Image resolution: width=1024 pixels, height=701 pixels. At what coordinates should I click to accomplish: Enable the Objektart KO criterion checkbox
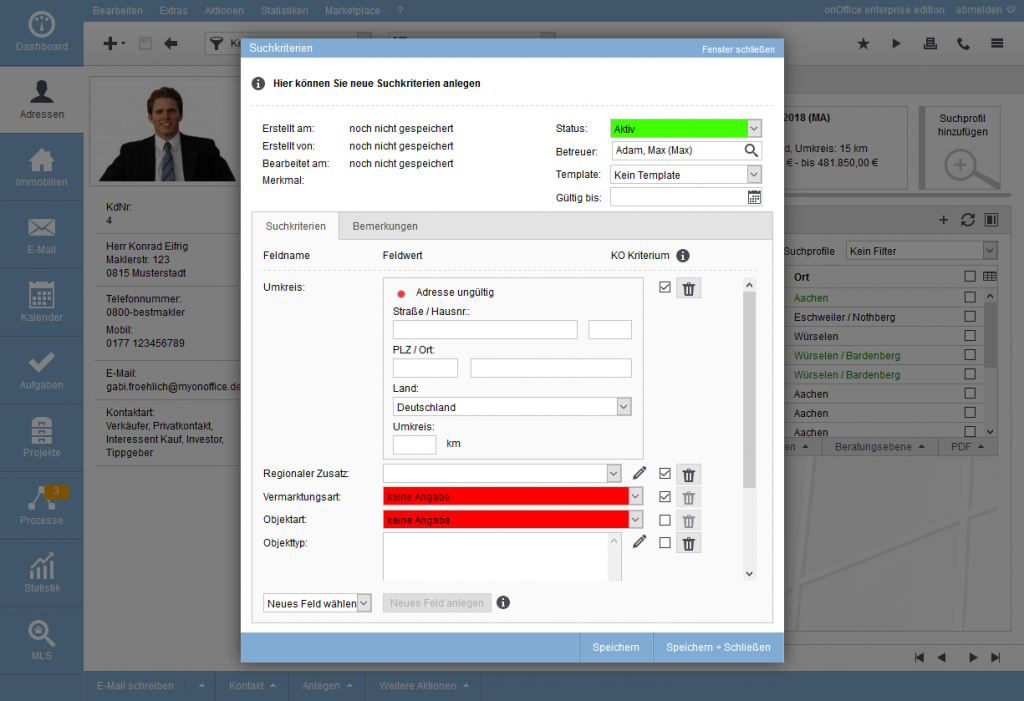665,520
